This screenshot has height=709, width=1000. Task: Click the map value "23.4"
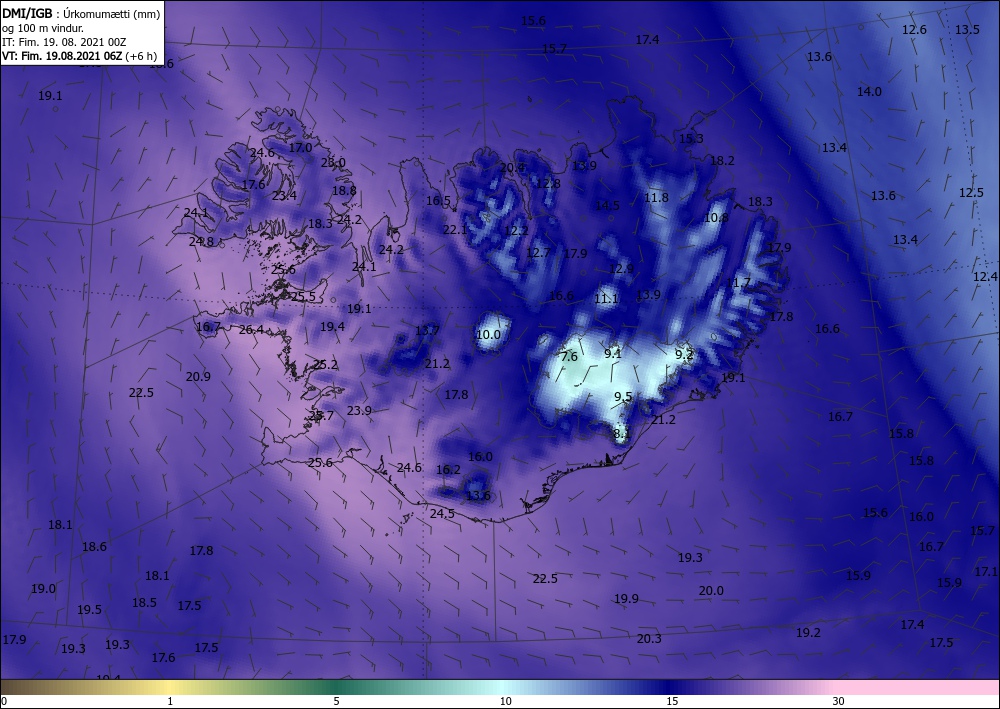[x=284, y=196]
